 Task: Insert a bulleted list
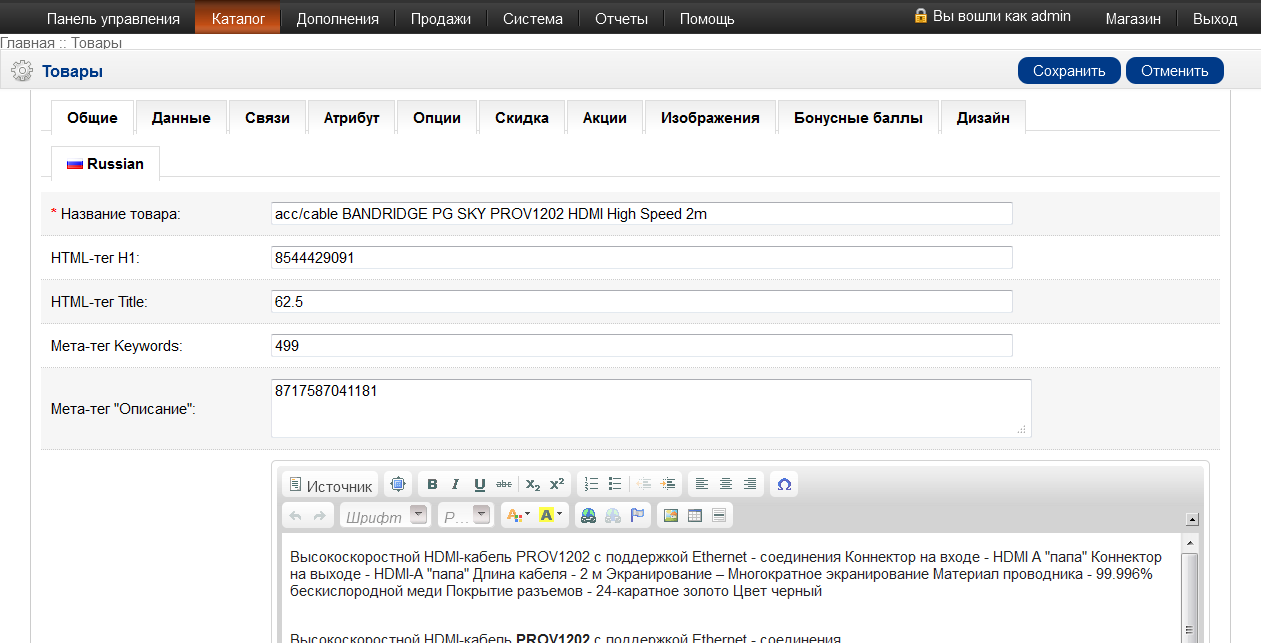pyautogui.click(x=615, y=484)
